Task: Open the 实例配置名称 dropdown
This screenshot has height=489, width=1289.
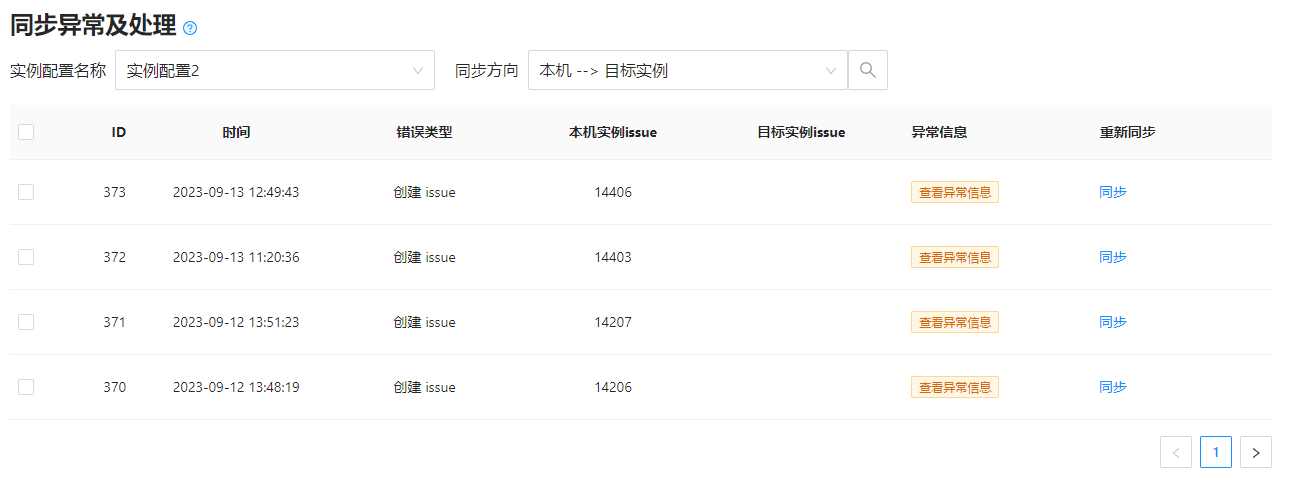Action: click(x=275, y=70)
